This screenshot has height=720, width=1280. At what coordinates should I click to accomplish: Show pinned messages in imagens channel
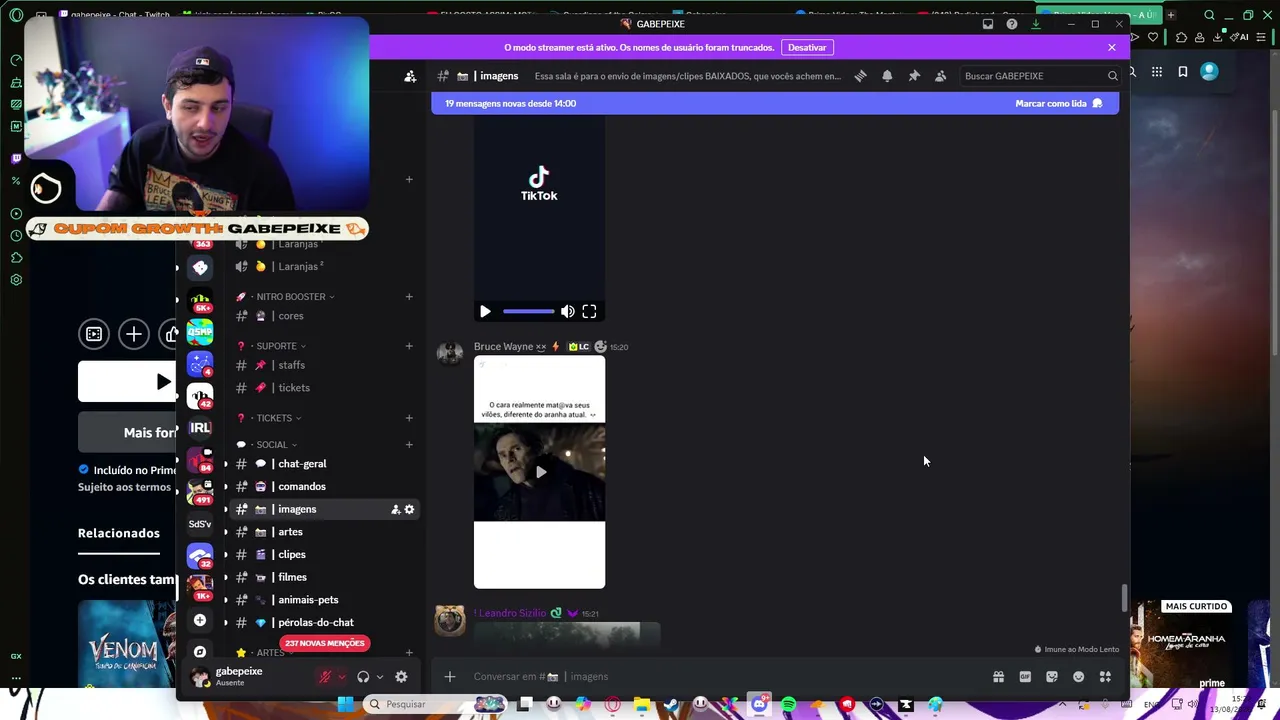(914, 76)
